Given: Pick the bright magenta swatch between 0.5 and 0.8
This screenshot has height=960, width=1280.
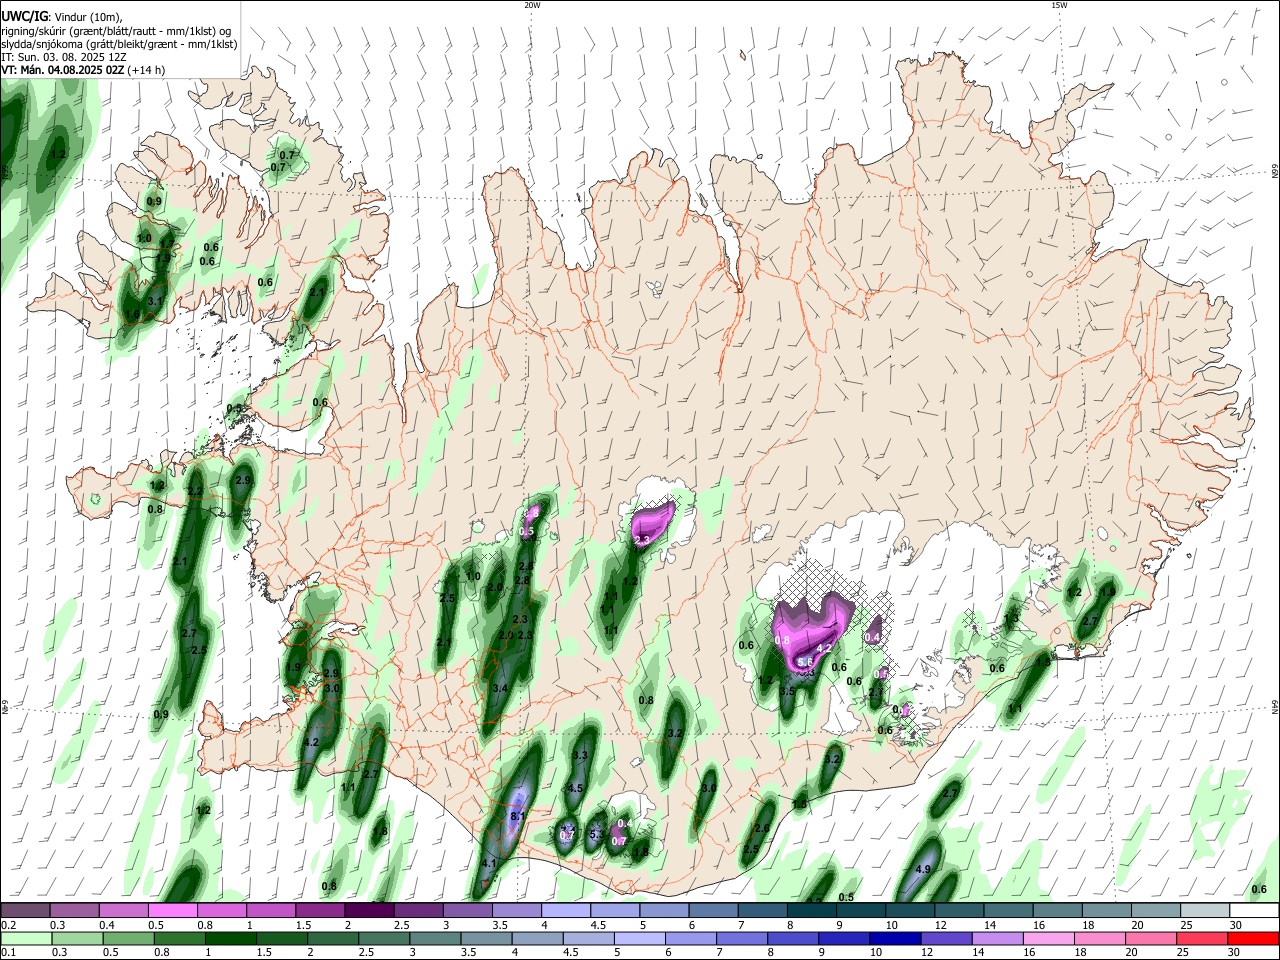Looking at the screenshot, I should tap(172, 910).
